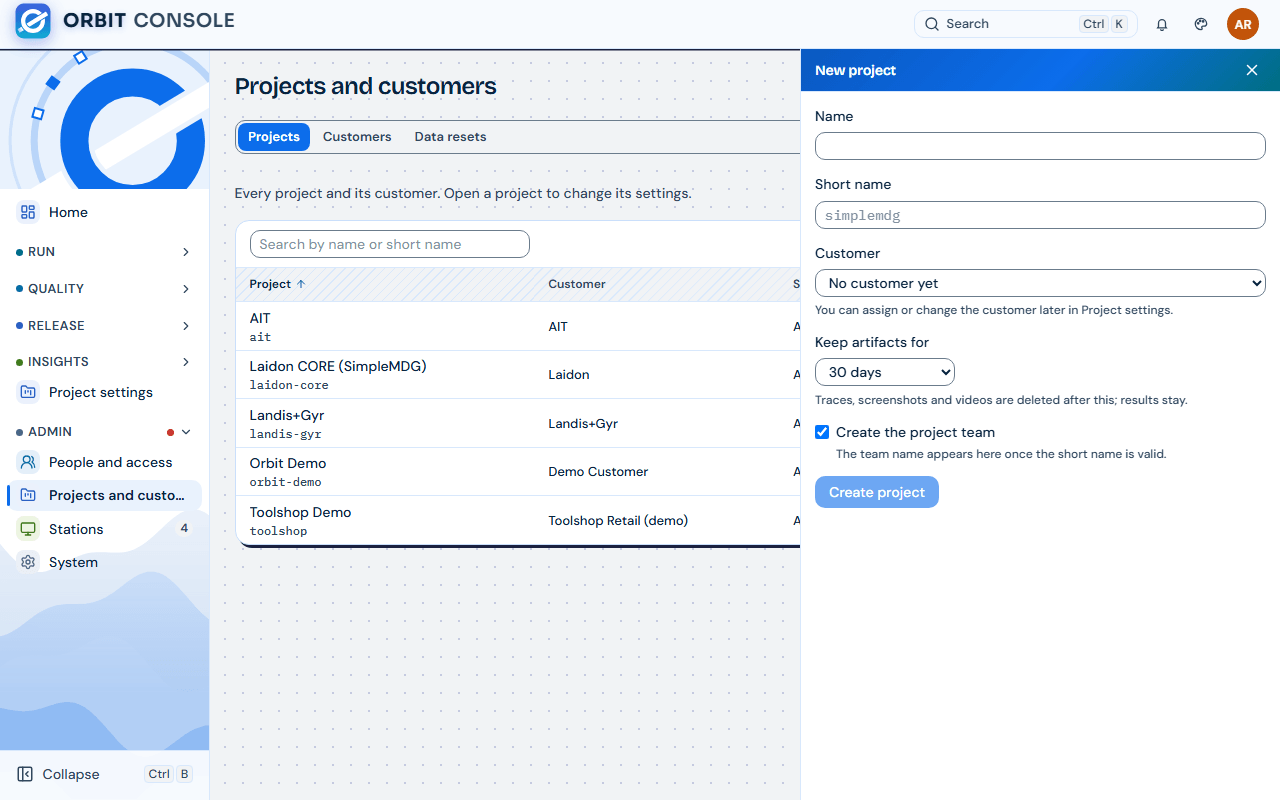Click the System gear icon
1280x800 pixels.
[x=28, y=562]
